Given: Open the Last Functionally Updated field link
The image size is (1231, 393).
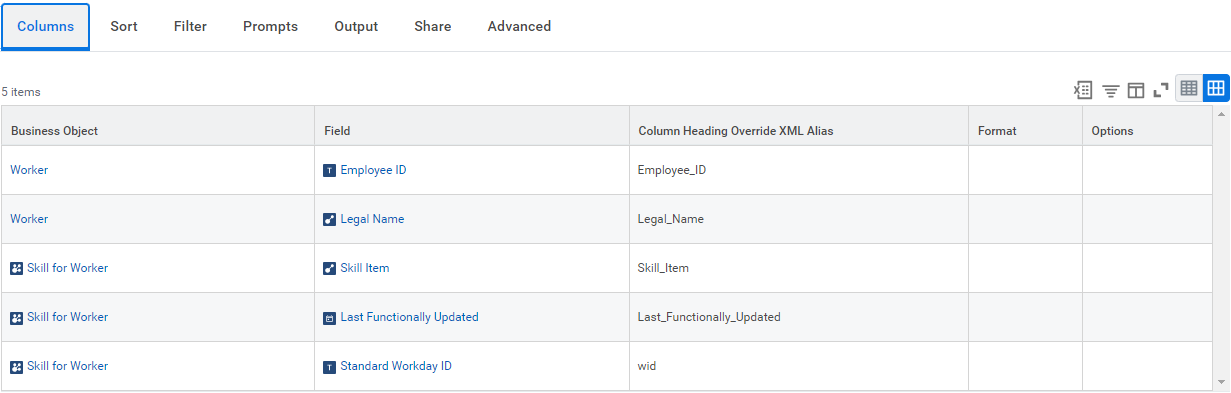Looking at the screenshot, I should (x=409, y=317).
